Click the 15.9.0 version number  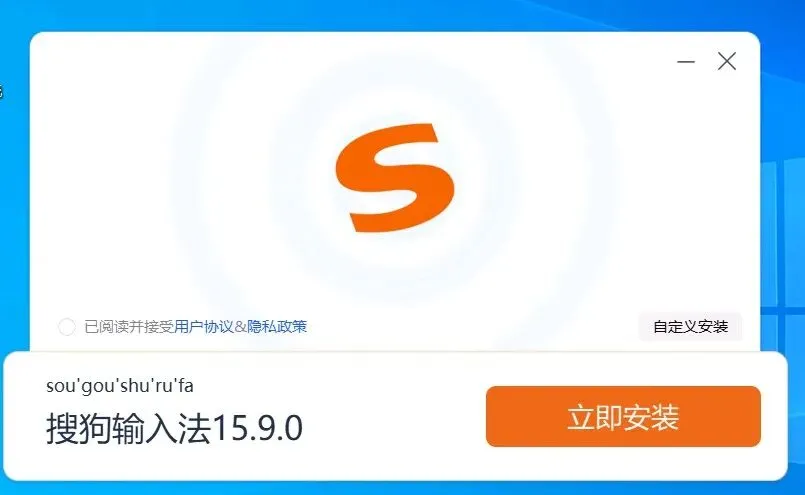257,428
